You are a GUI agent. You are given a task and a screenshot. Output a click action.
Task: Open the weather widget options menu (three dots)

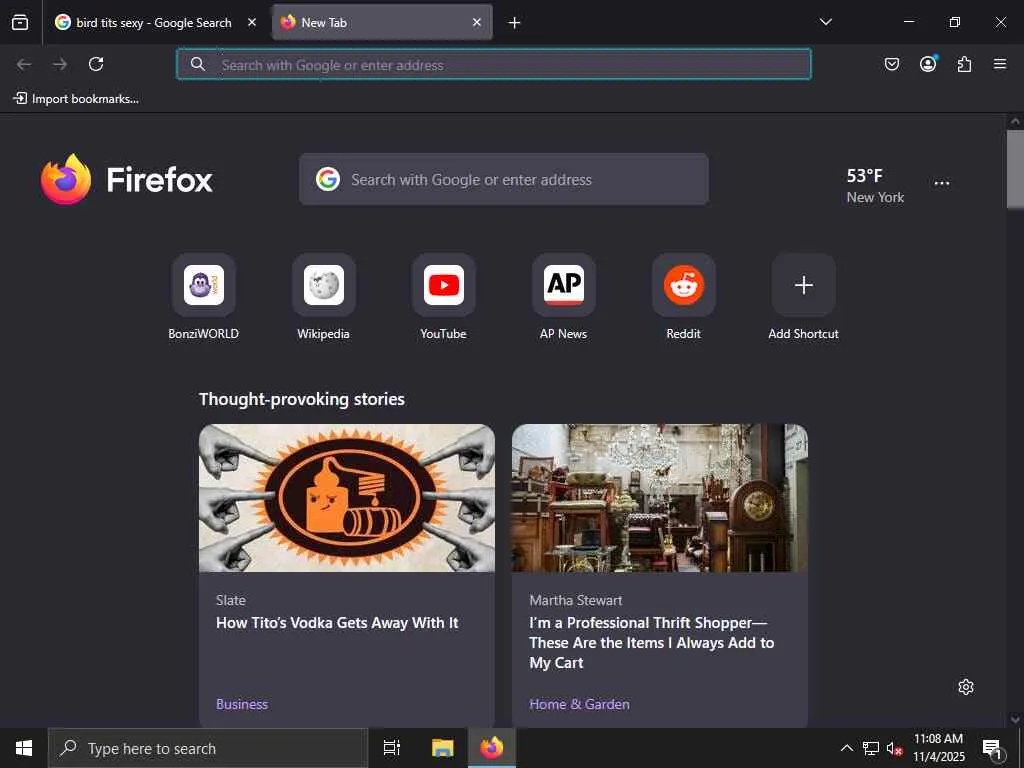pyautogui.click(x=942, y=184)
